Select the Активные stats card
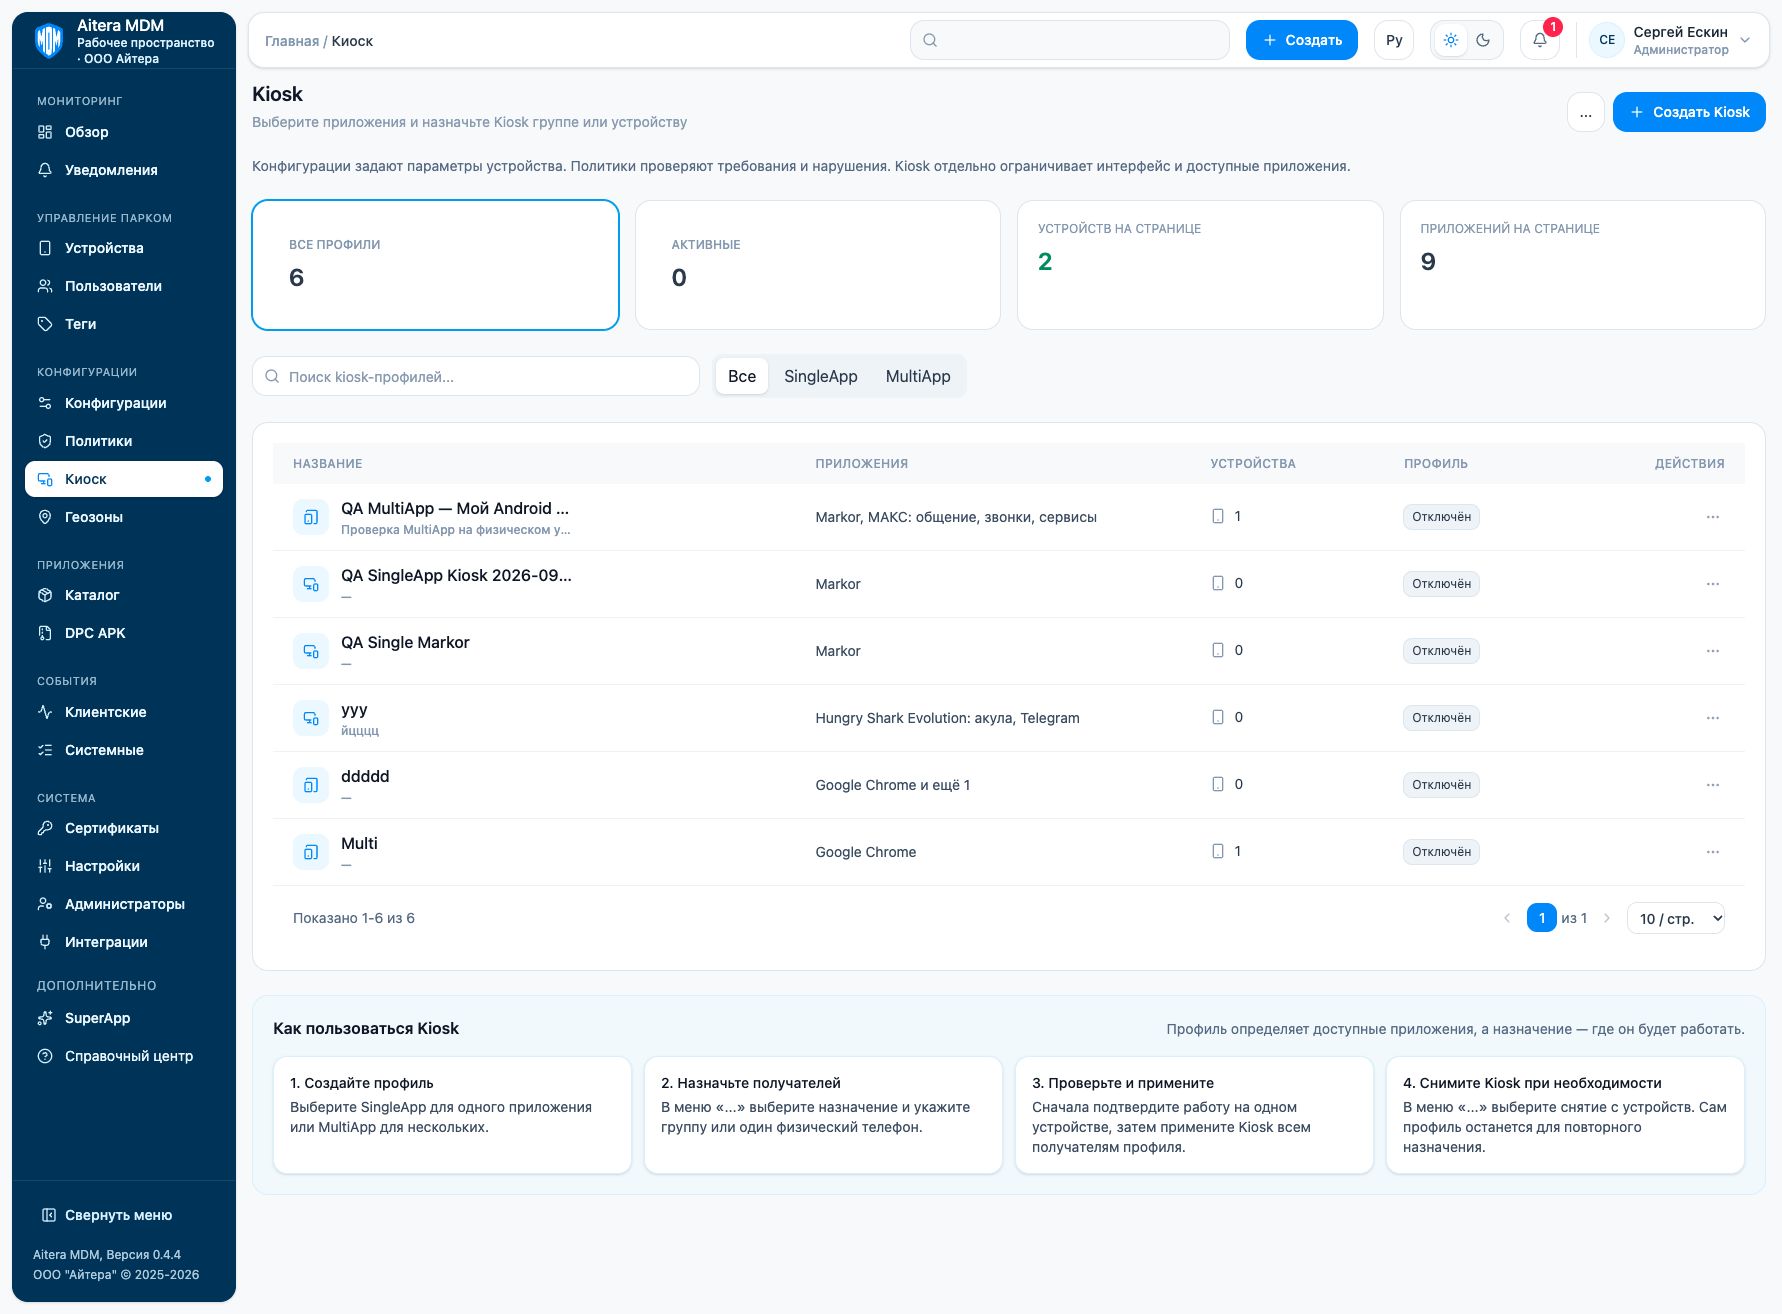Image resolution: width=1782 pixels, height=1314 pixels. [818, 265]
